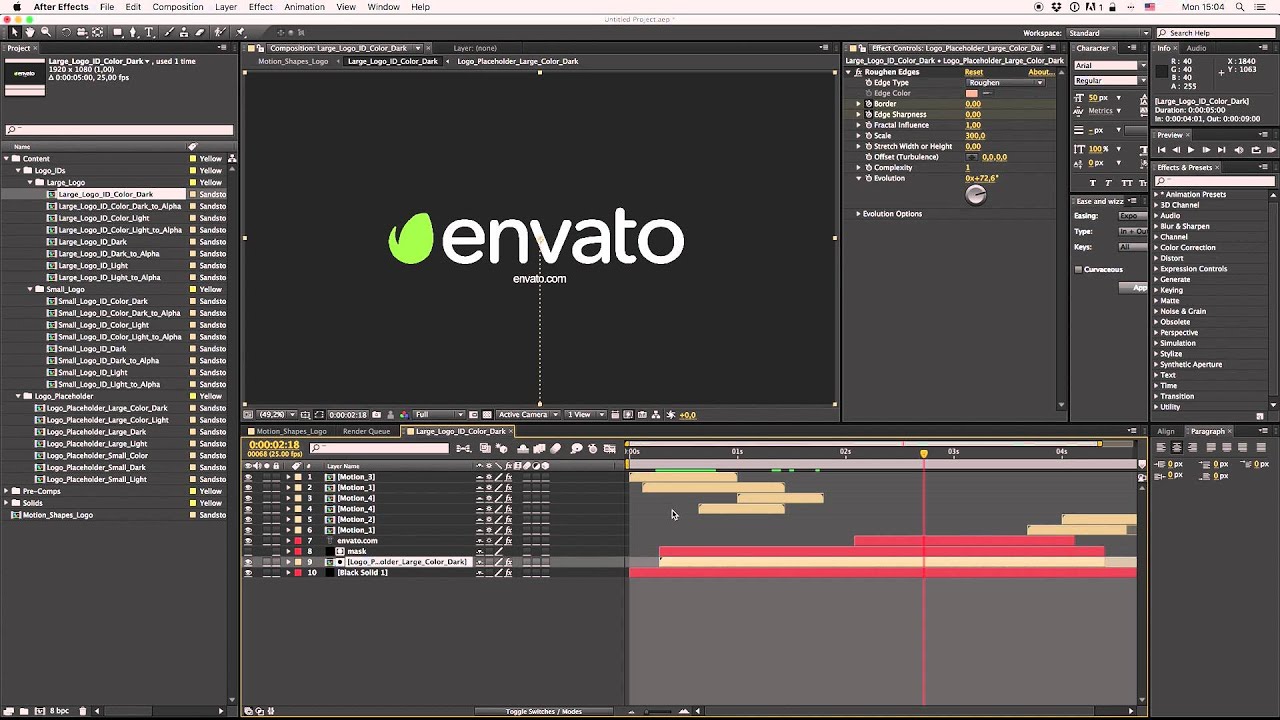
Task: Switch to the Render Queue tab
Action: point(366,432)
